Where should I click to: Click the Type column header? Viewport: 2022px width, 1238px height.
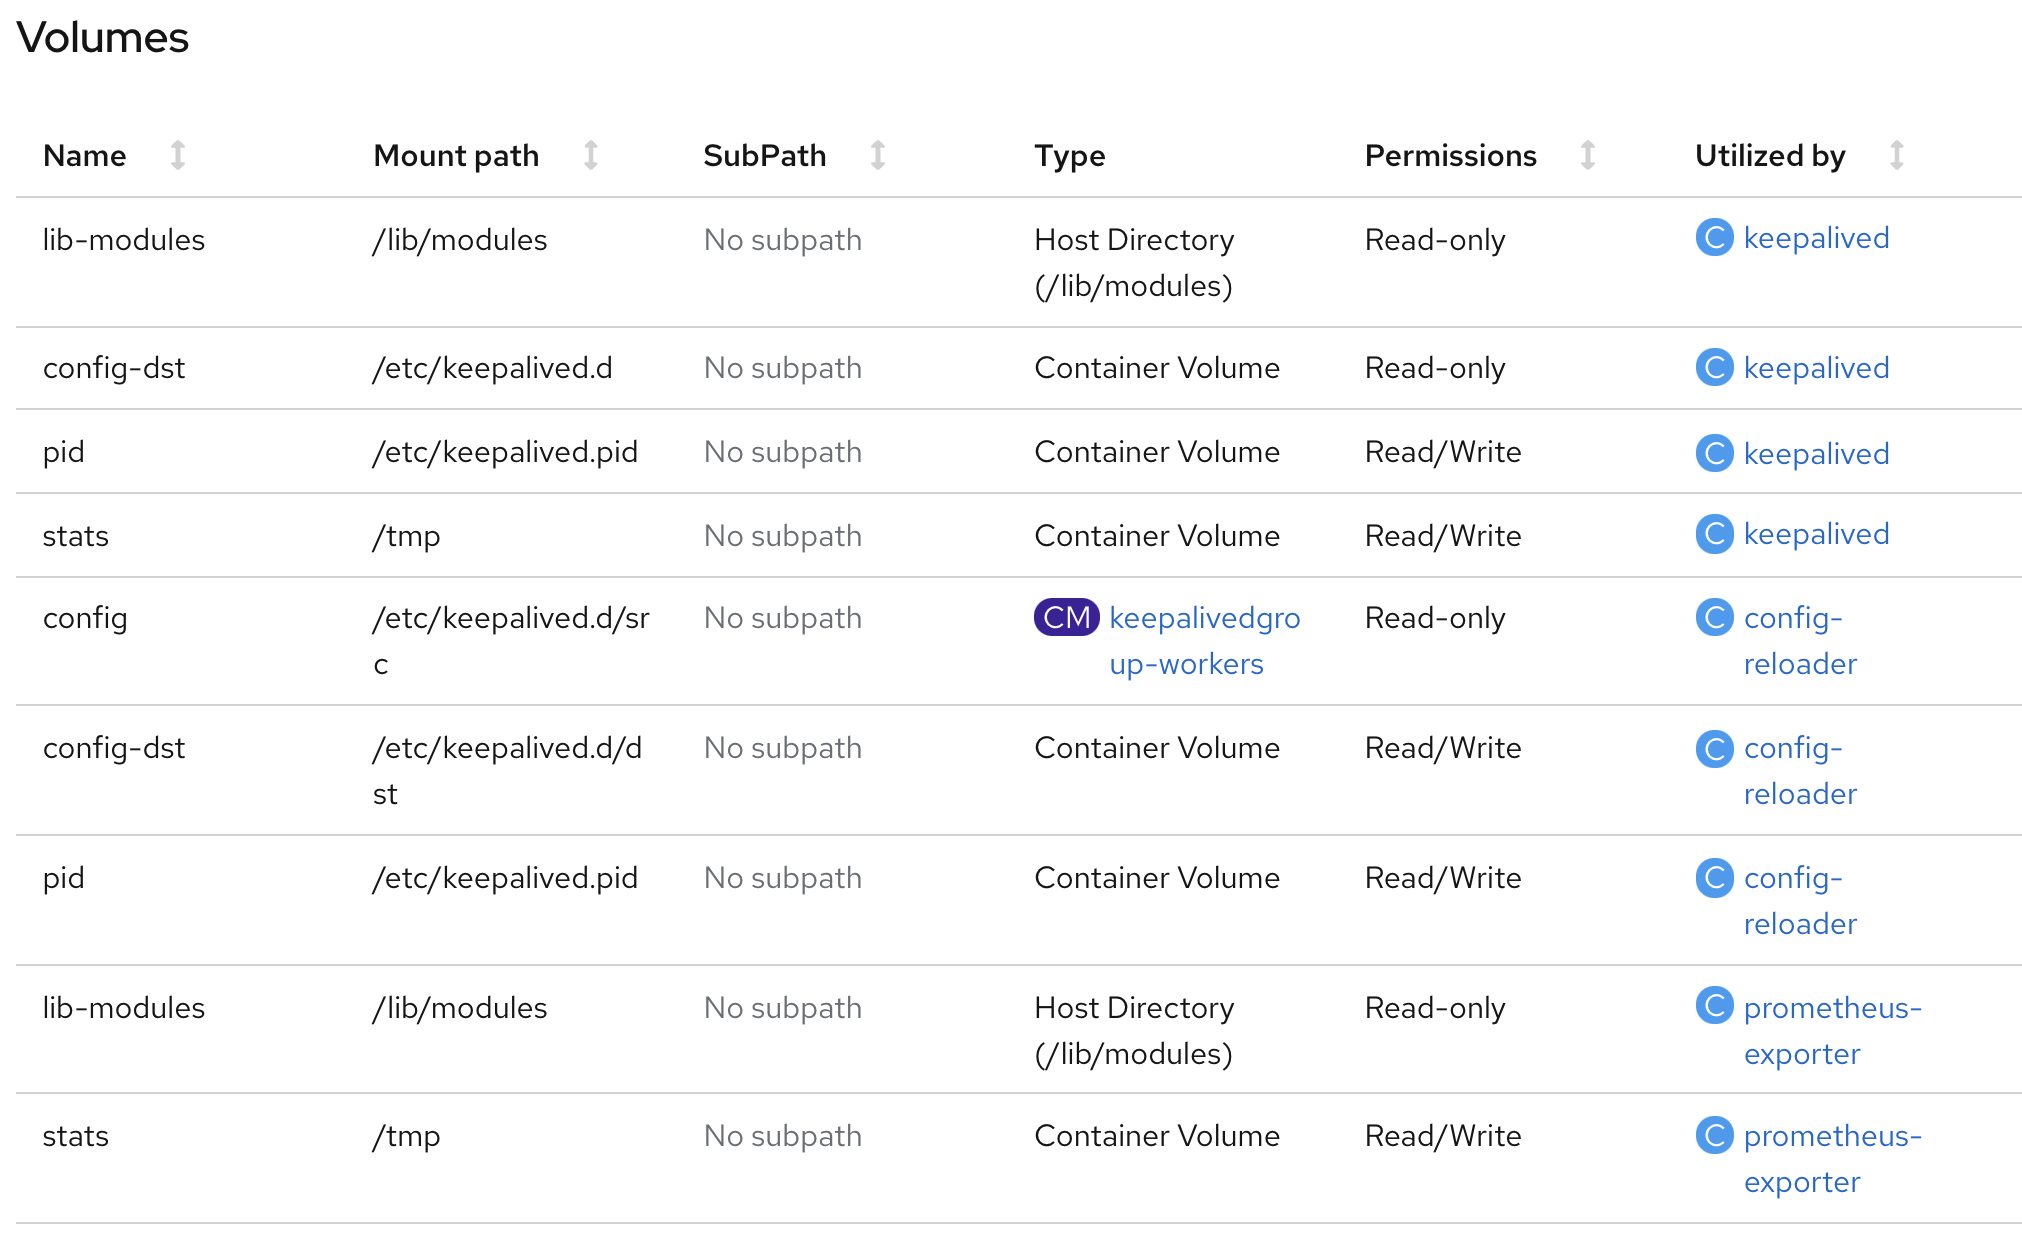pos(1069,156)
